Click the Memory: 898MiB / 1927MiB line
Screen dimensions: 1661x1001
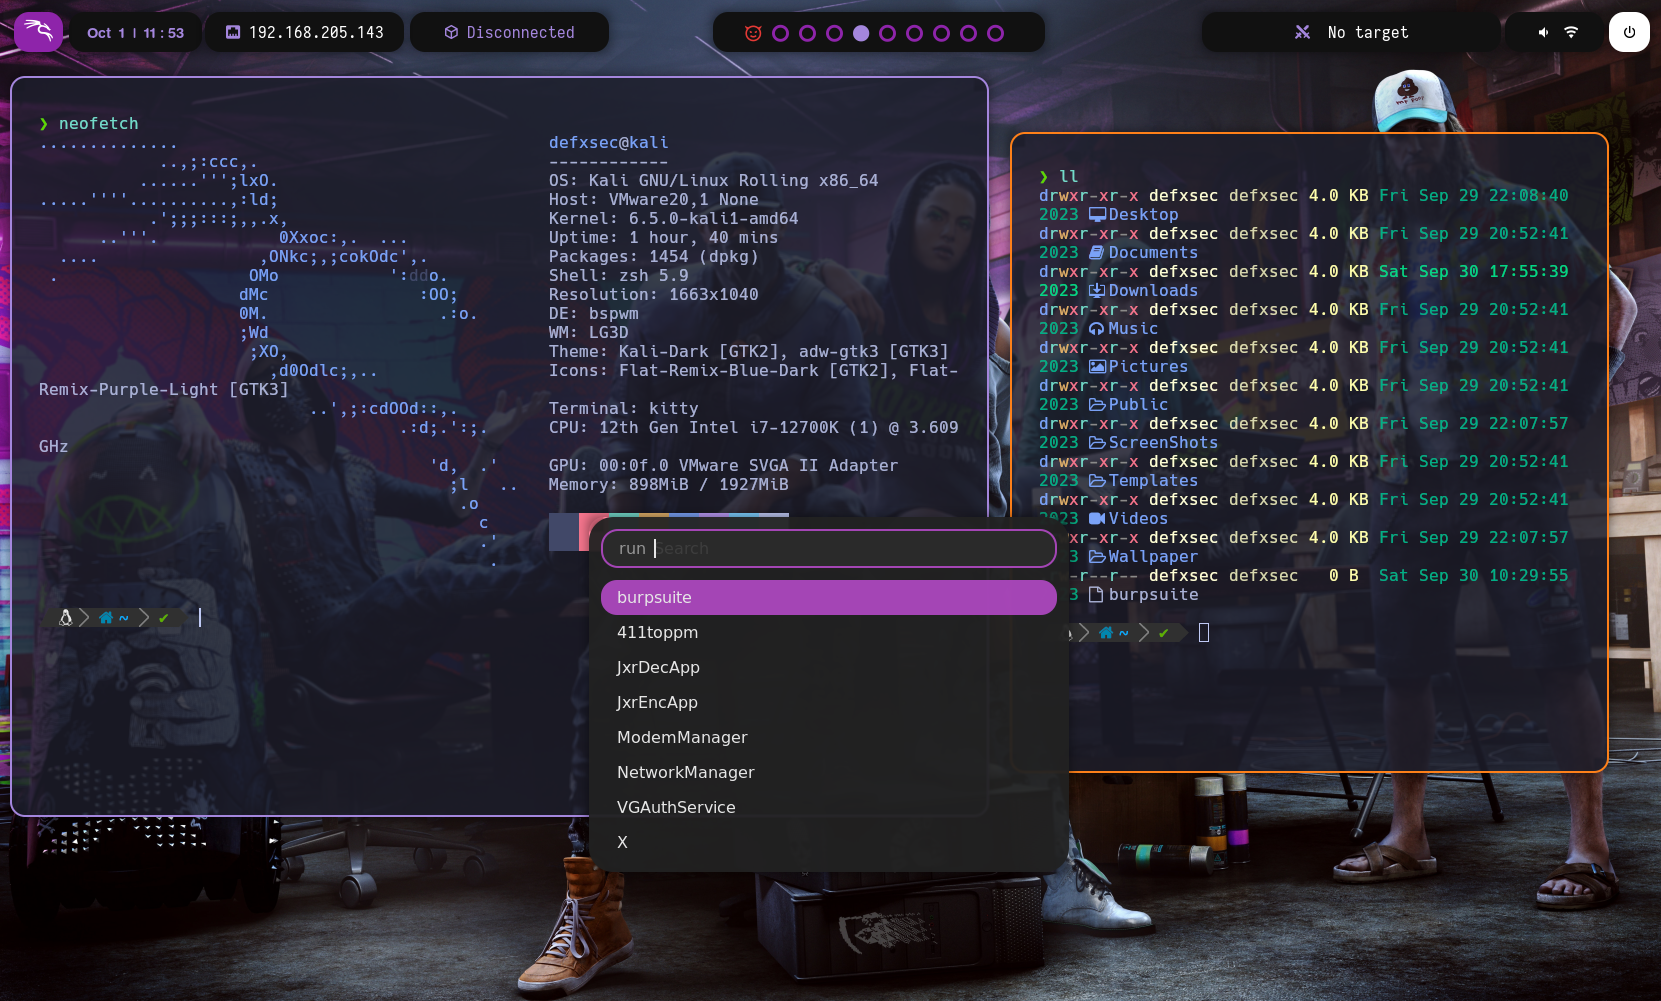click(668, 484)
